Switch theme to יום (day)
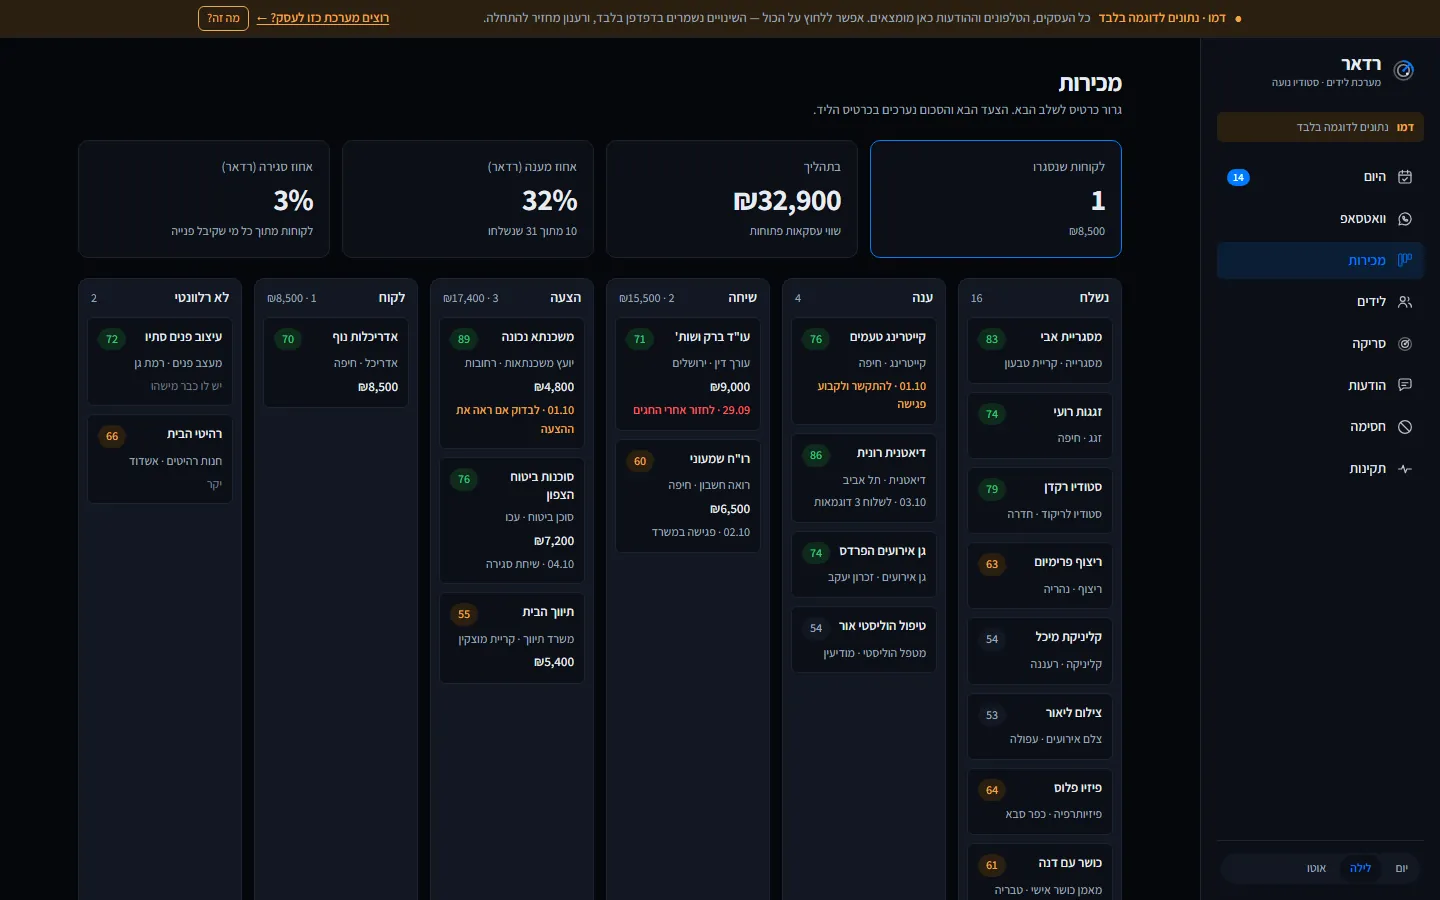 1401,868
